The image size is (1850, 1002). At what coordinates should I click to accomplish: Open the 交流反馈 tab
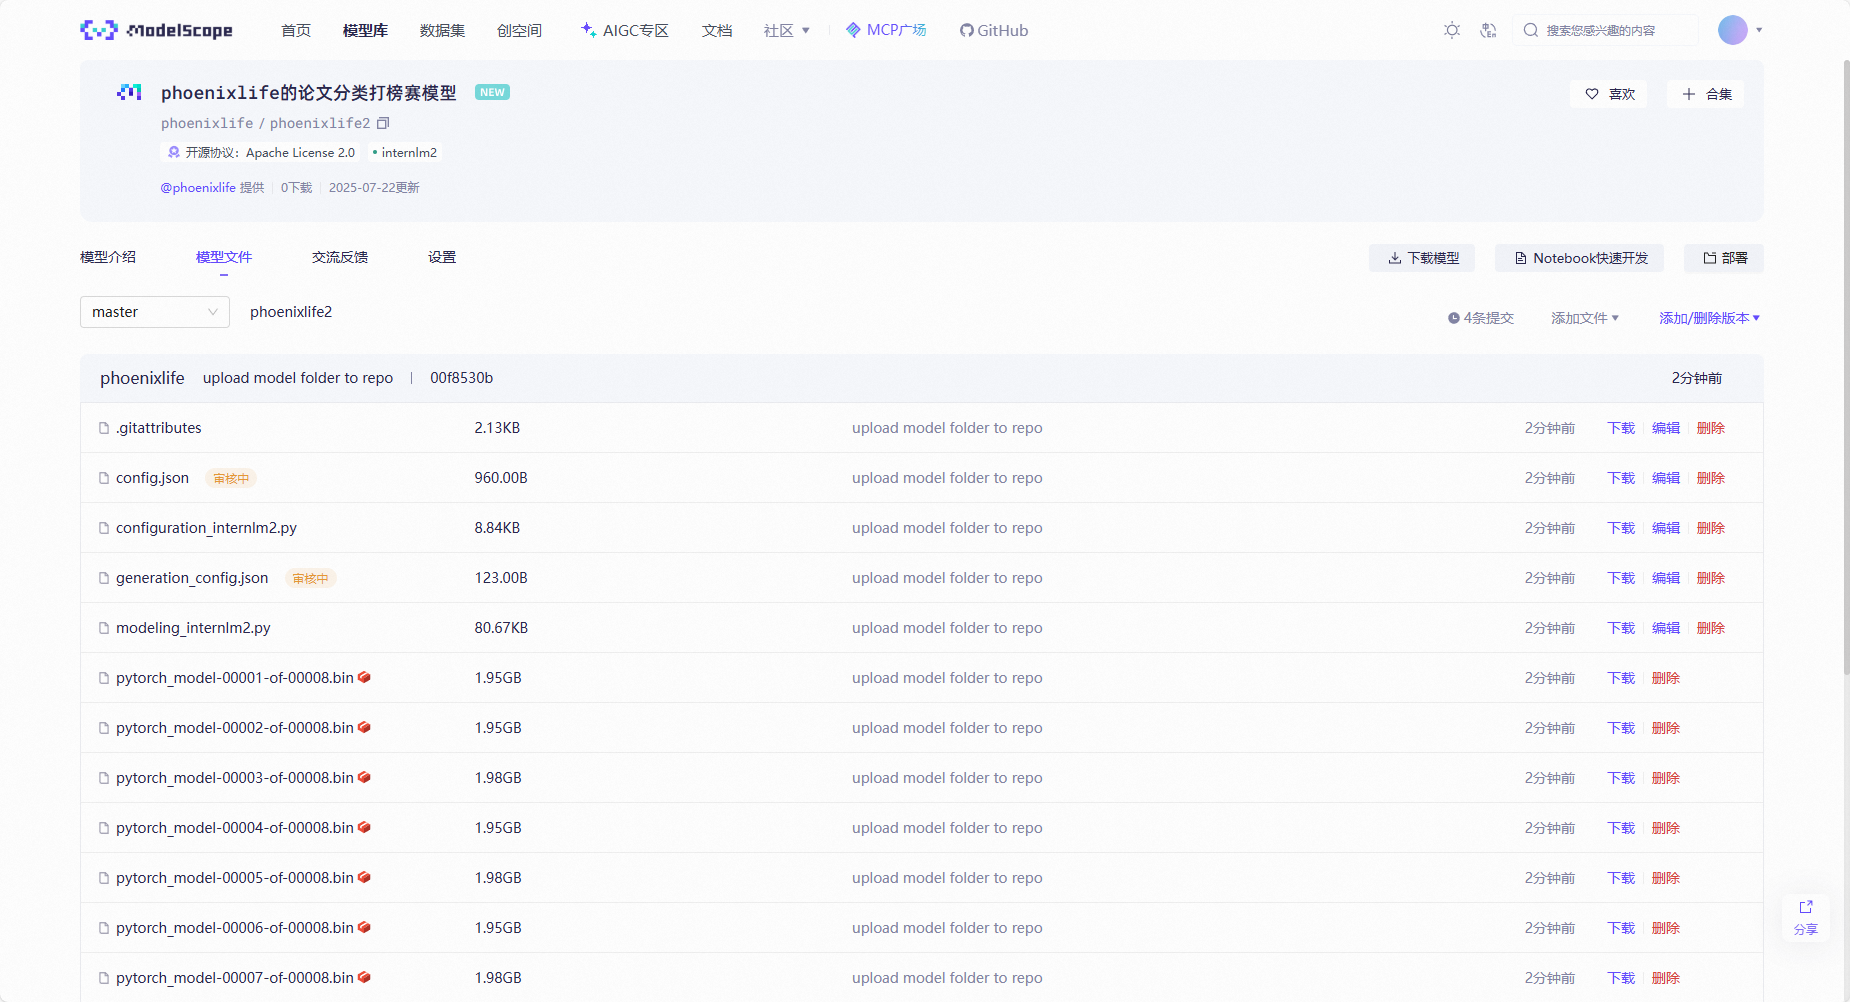(340, 257)
